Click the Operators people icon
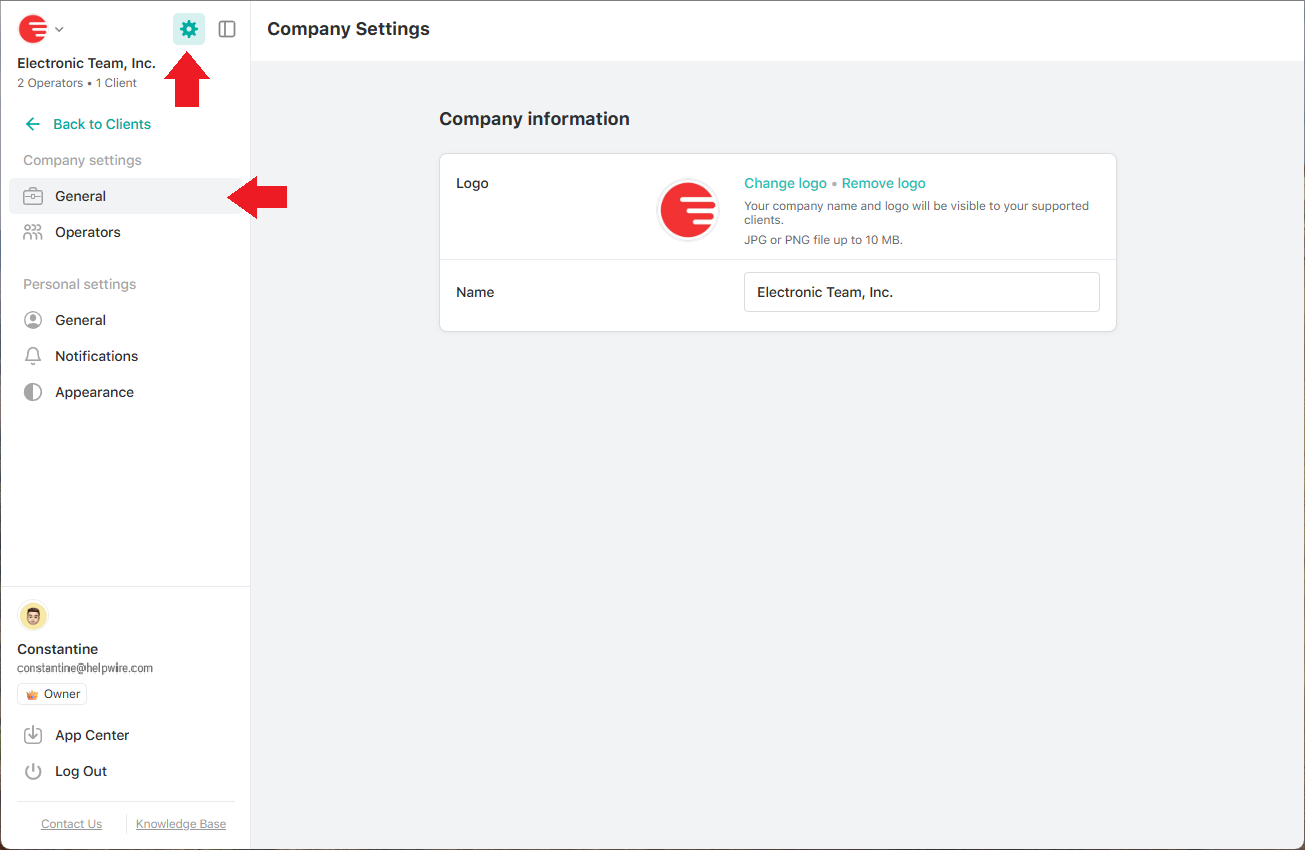 (33, 232)
